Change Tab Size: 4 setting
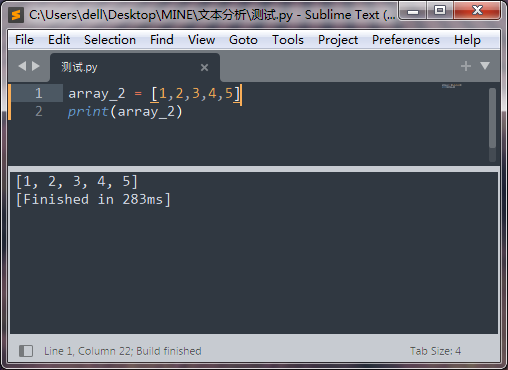The image size is (508, 370). [x=435, y=351]
